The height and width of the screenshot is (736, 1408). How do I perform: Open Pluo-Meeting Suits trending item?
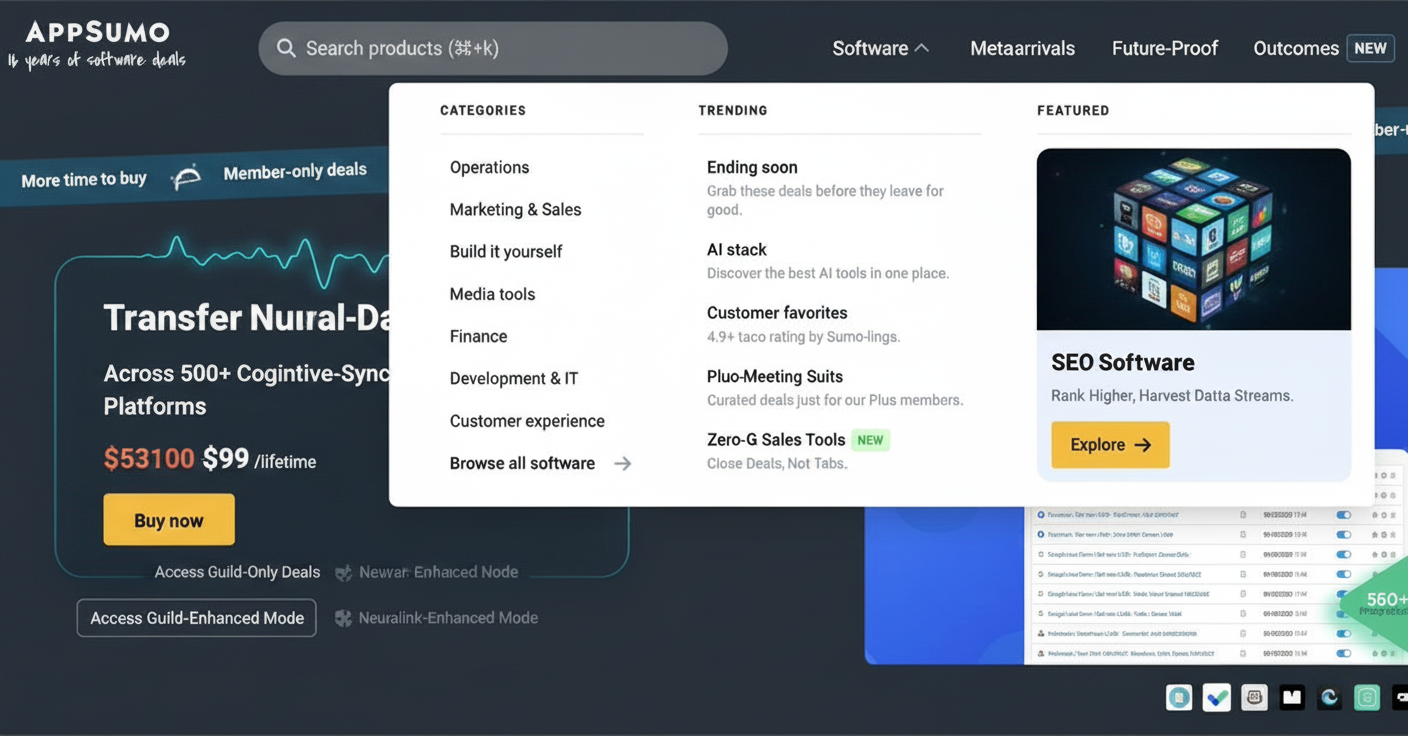[x=775, y=377]
